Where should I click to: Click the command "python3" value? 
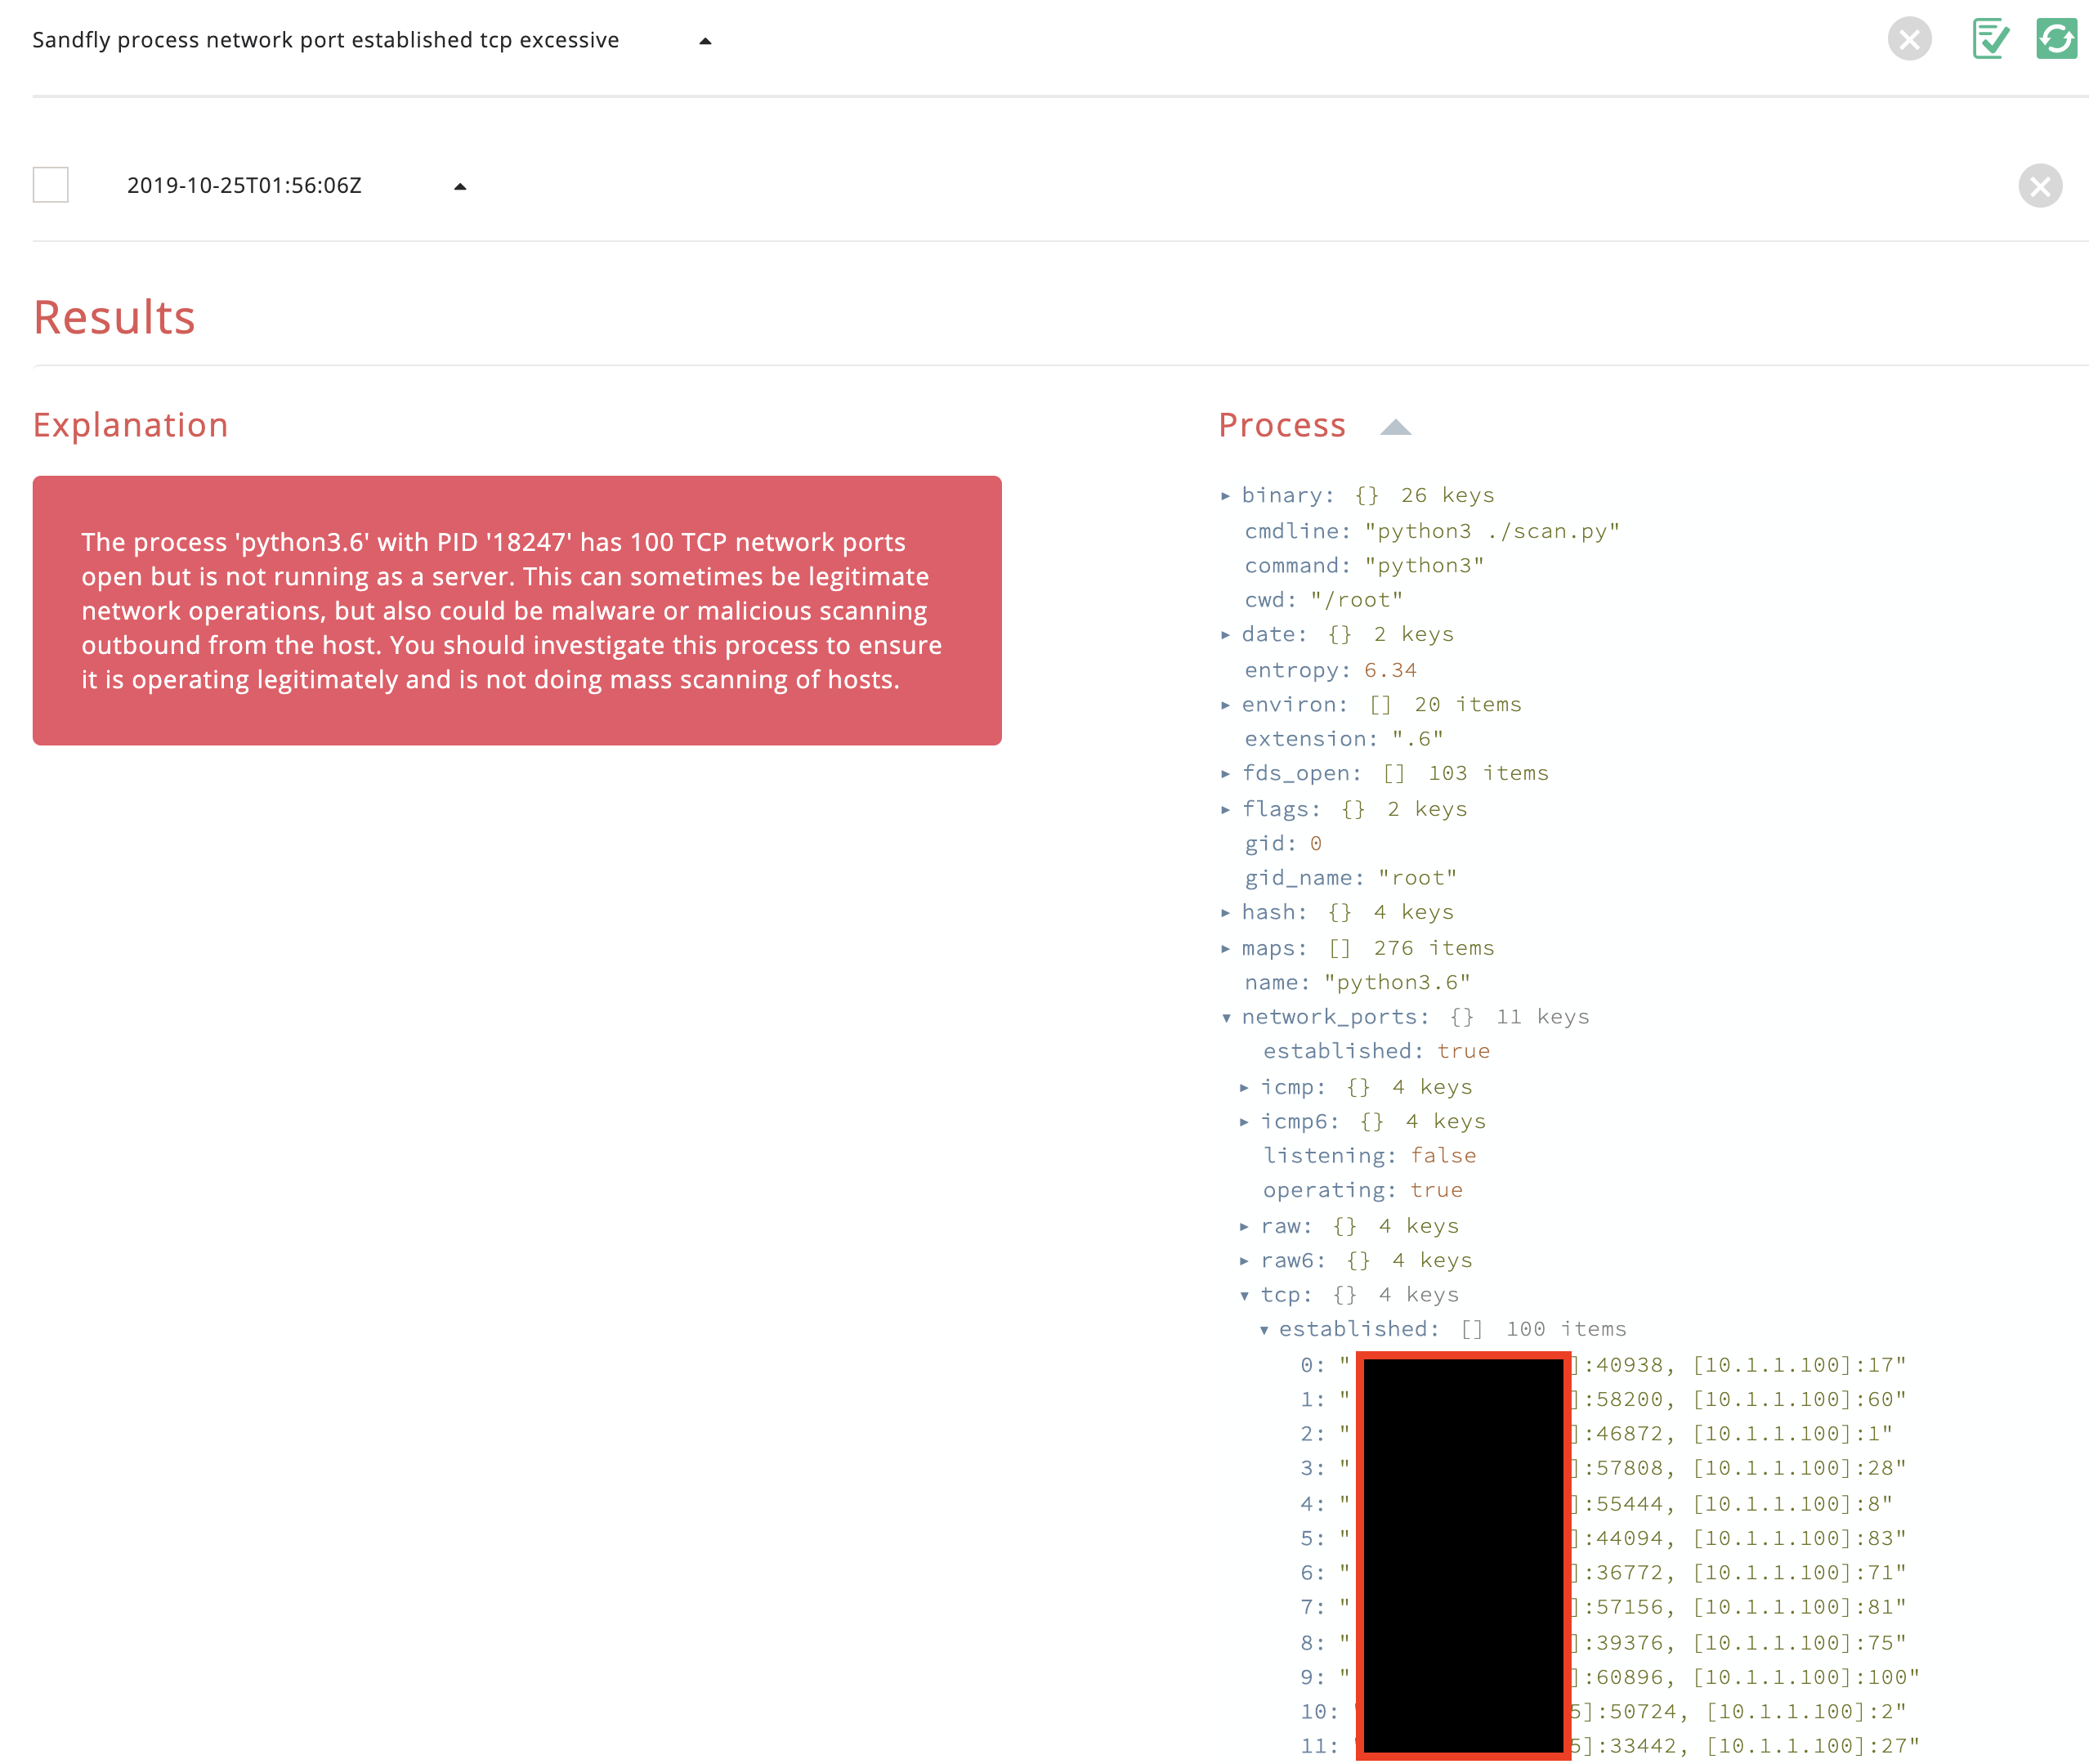point(1424,566)
